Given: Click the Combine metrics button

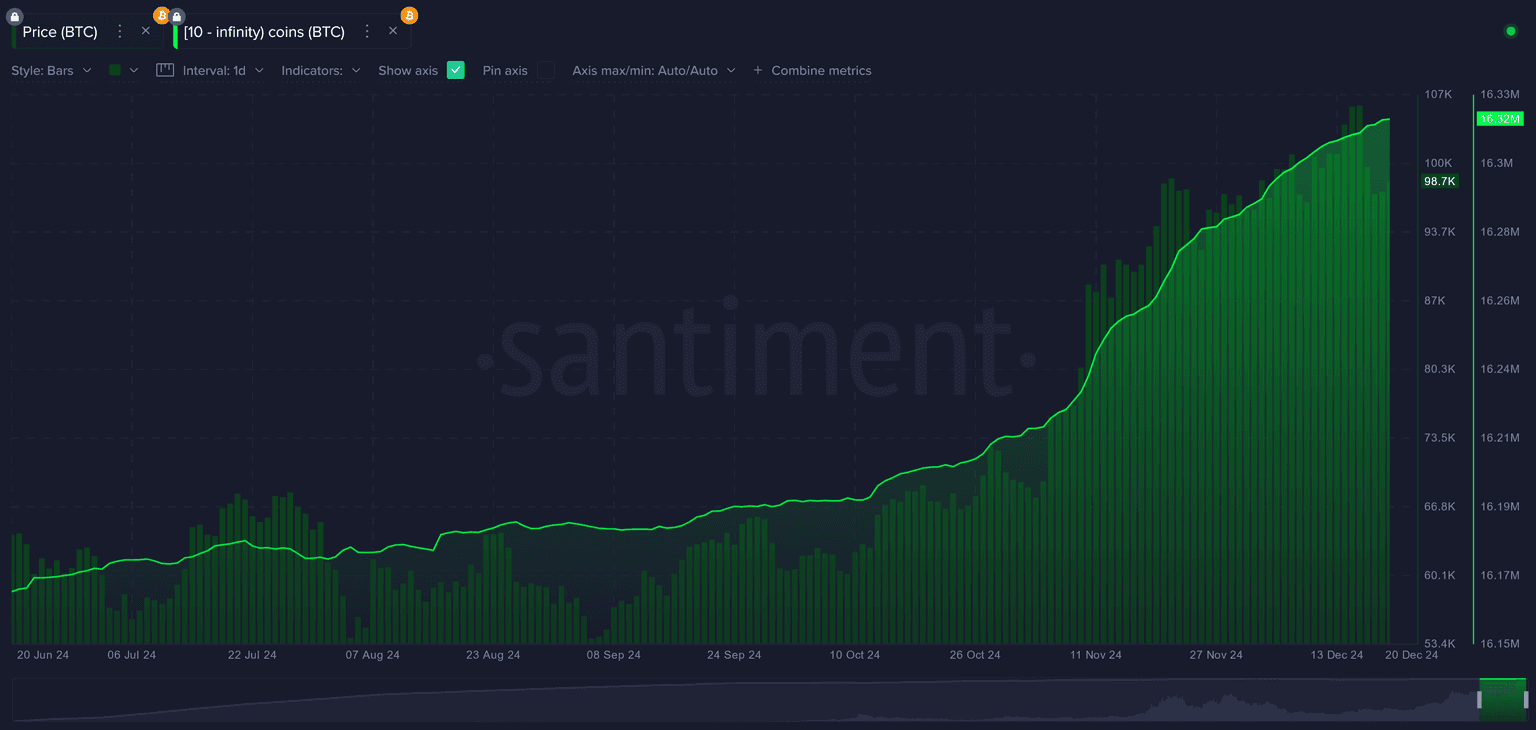Looking at the screenshot, I should coord(812,71).
